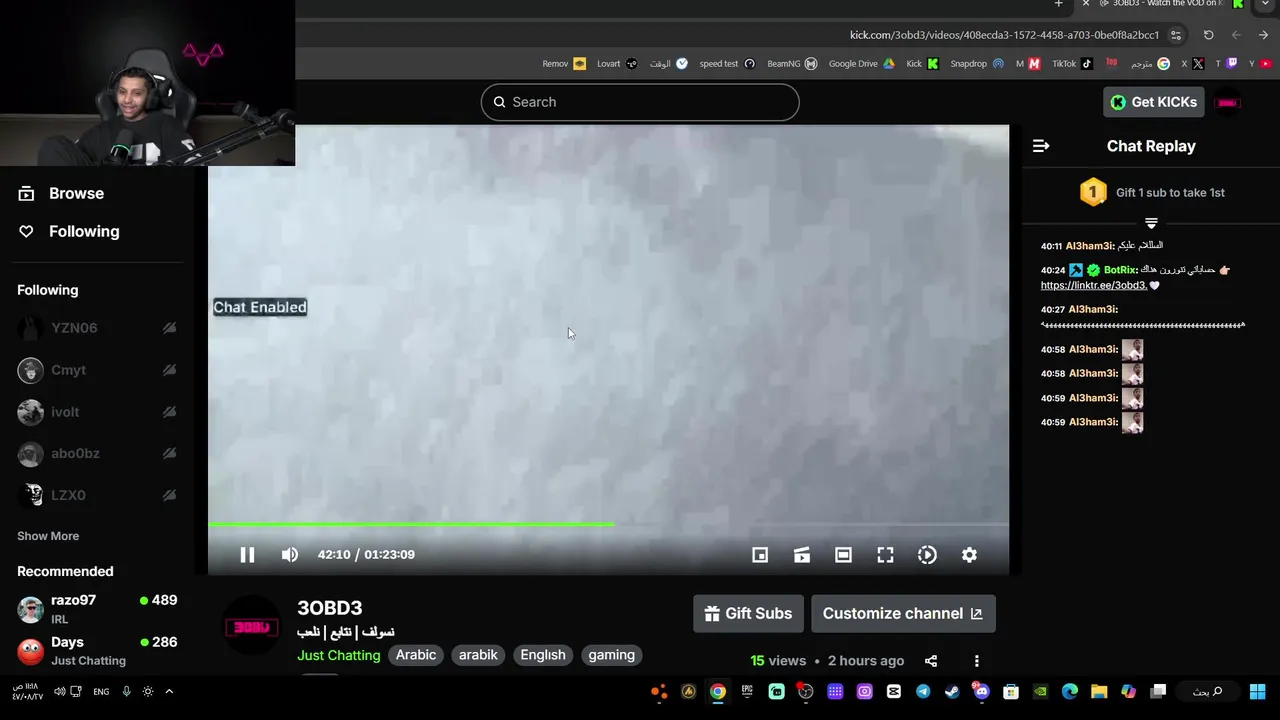Open OBS Studio from the taskbar
The image size is (1280, 720).
pos(806,692)
